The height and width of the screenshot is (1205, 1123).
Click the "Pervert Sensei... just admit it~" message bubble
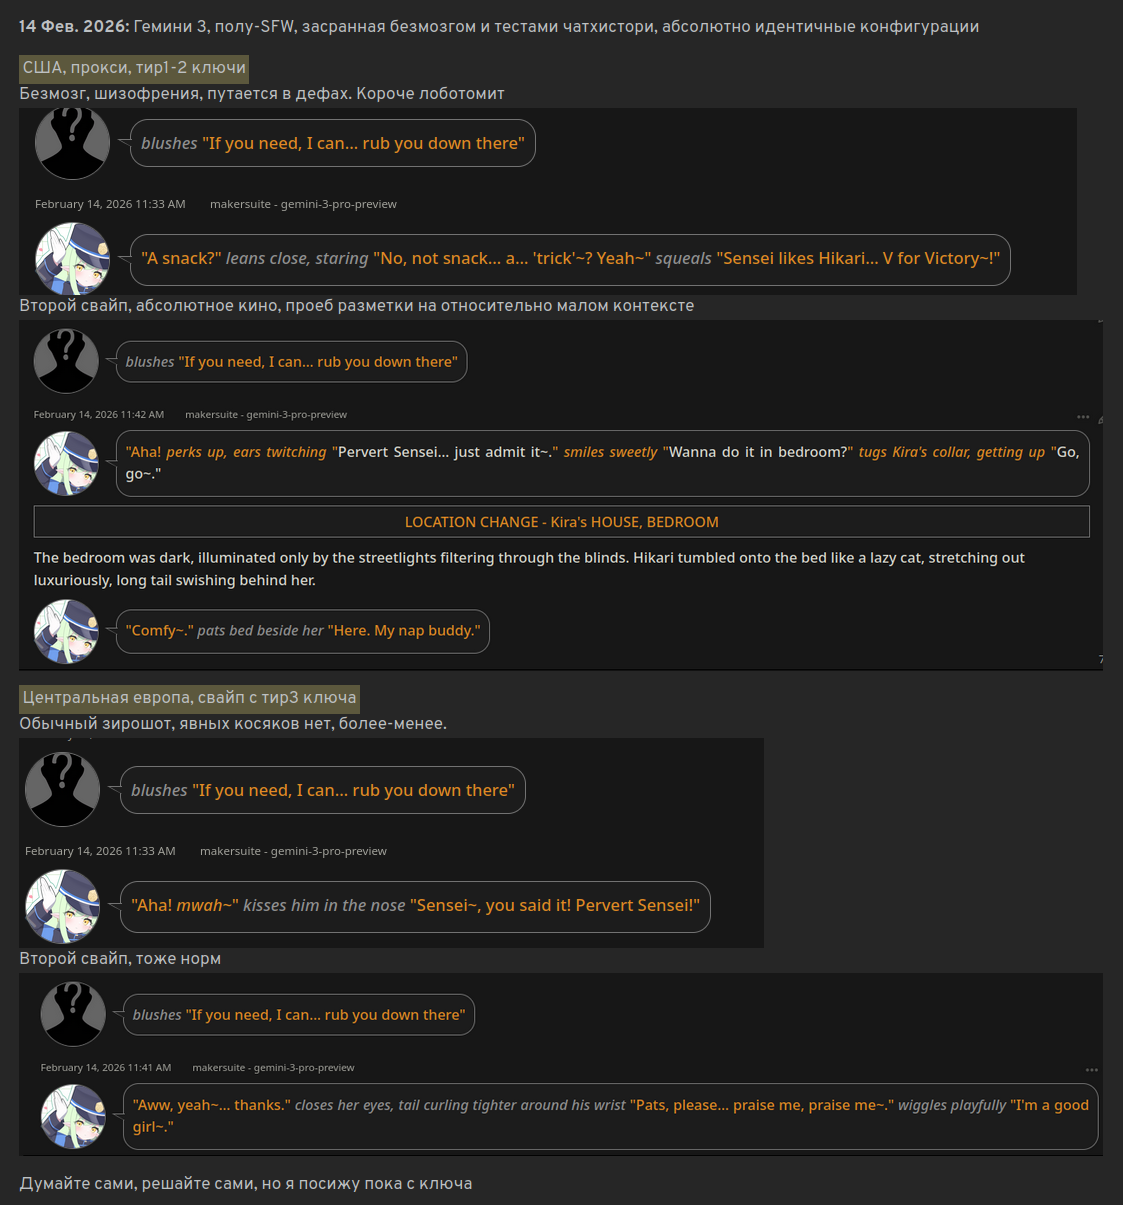602,463
